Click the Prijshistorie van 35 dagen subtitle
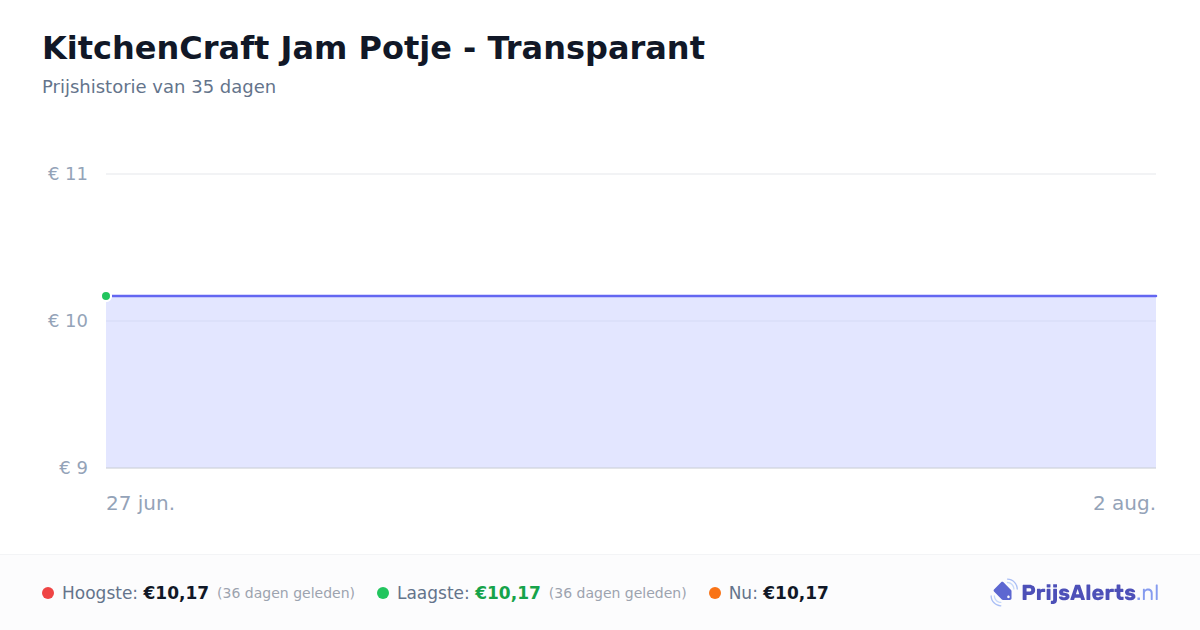The image size is (1200, 630). pos(159,87)
